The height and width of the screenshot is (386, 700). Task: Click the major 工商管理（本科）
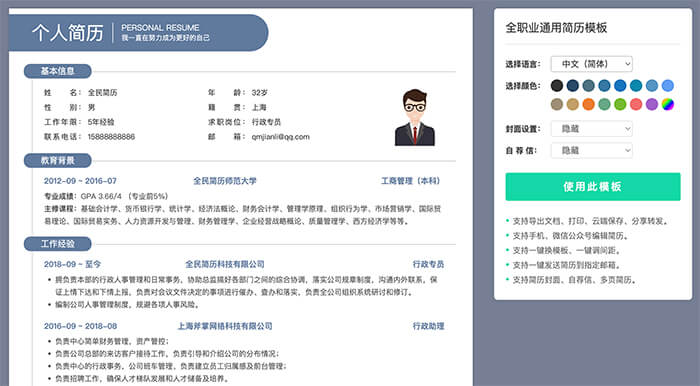tap(411, 181)
